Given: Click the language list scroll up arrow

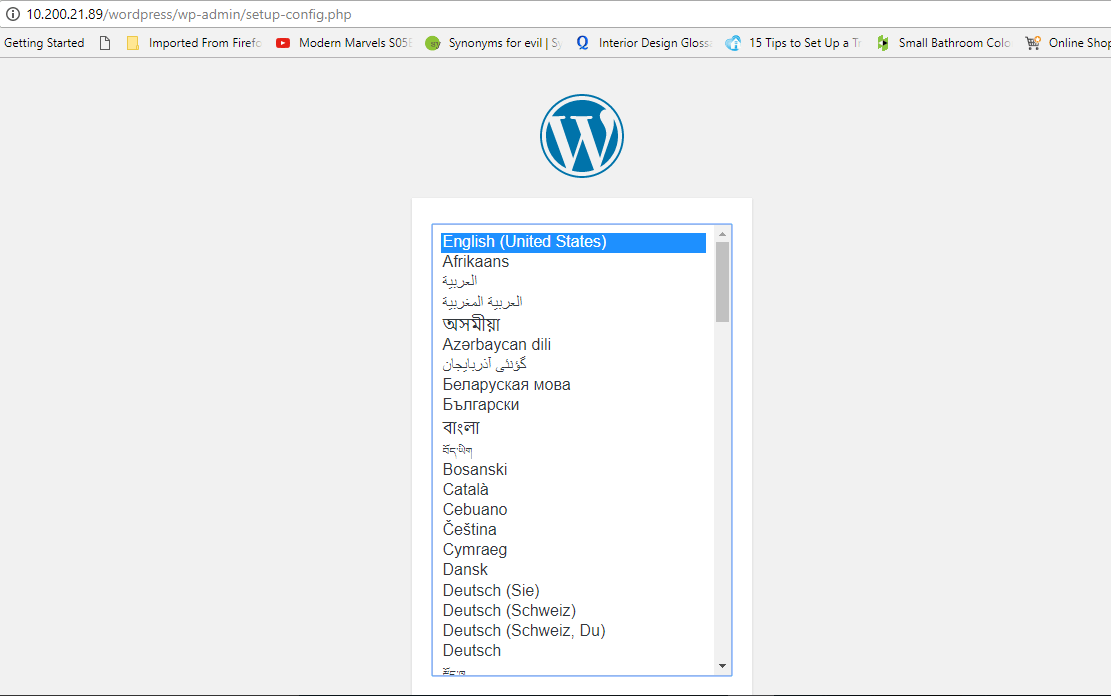Looking at the screenshot, I should (x=722, y=234).
